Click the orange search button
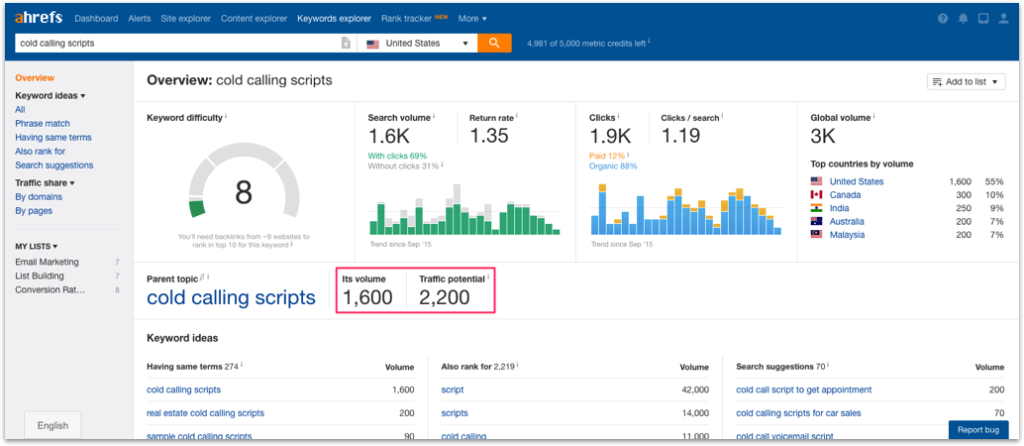The height and width of the screenshot is (446, 1024). point(494,43)
